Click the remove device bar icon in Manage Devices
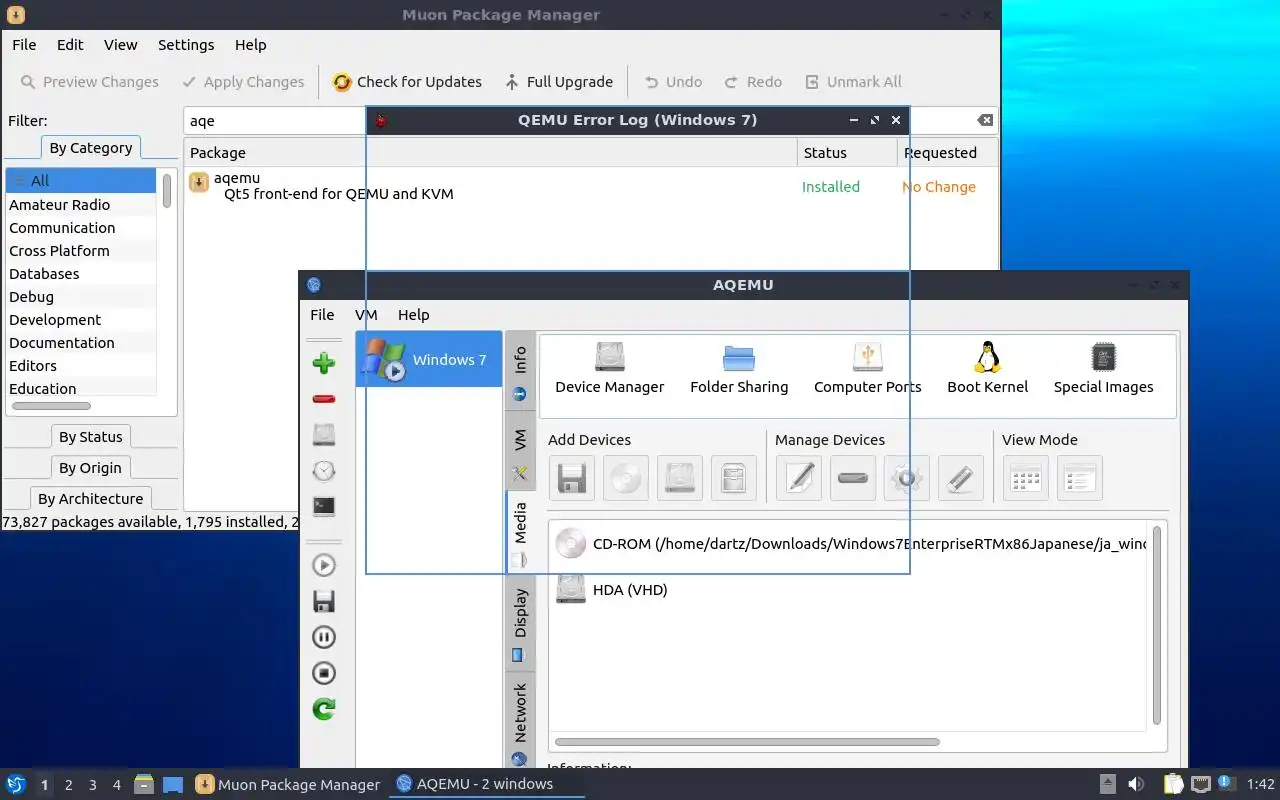Viewport: 1280px width, 800px height. (853, 478)
